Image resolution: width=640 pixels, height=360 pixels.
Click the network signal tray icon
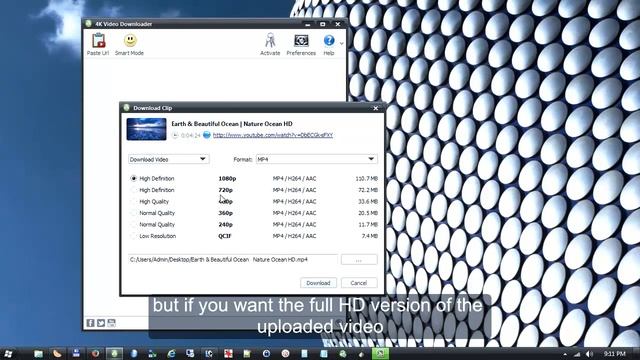click(x=577, y=354)
